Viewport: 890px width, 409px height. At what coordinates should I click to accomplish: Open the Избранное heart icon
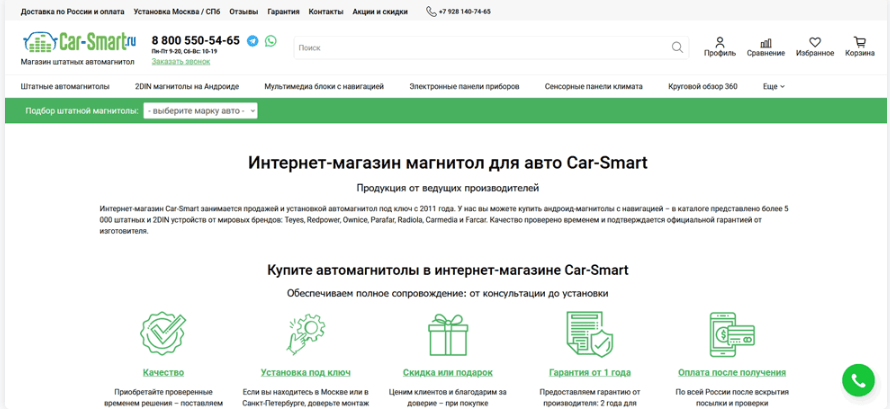pyautogui.click(x=815, y=42)
